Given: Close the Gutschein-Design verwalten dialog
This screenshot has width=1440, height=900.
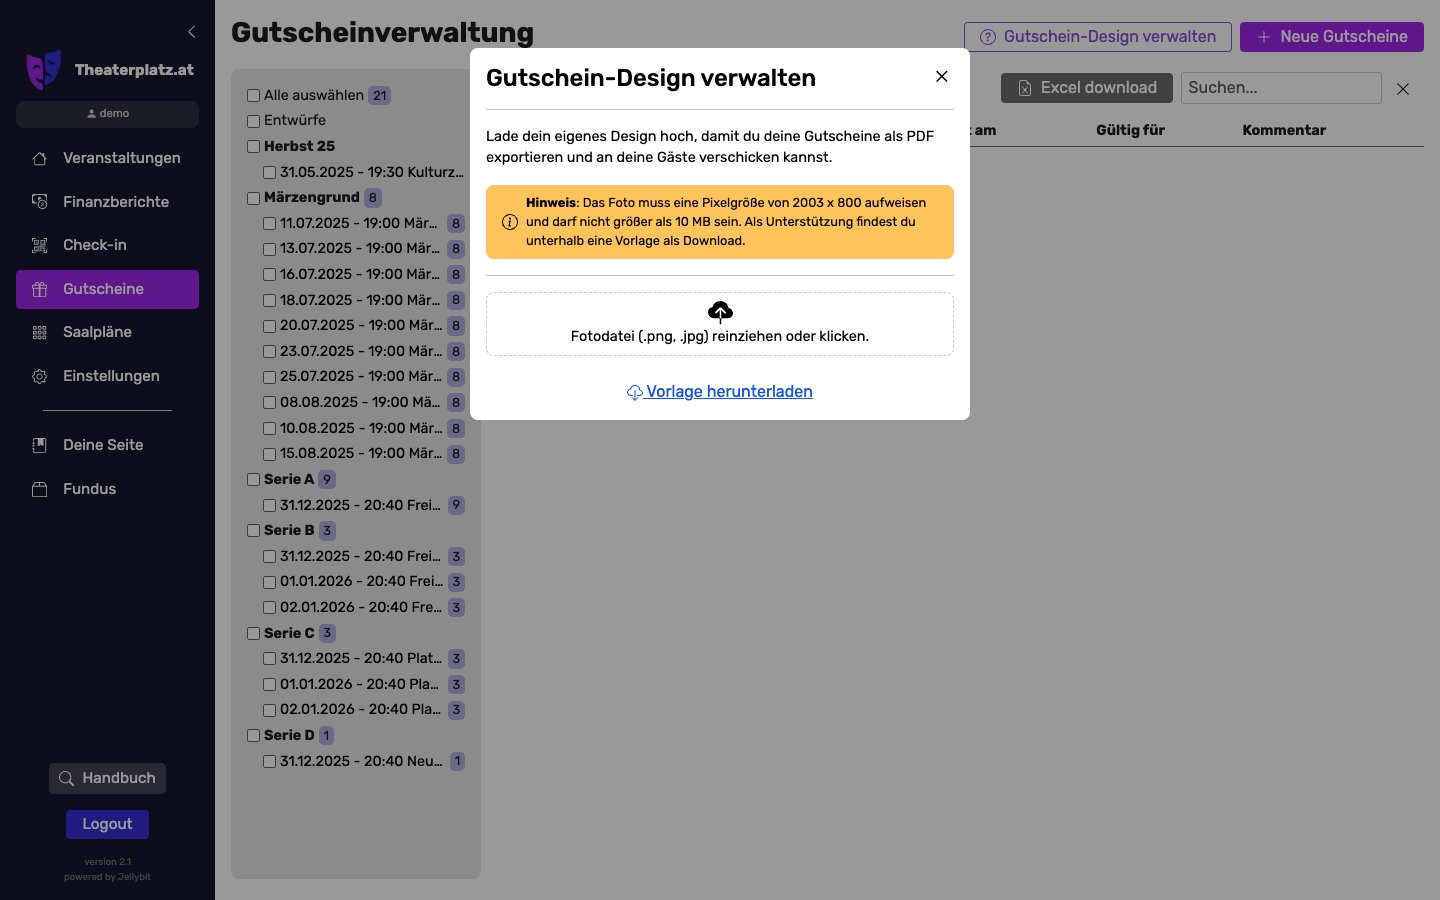Looking at the screenshot, I should pyautogui.click(x=941, y=77).
